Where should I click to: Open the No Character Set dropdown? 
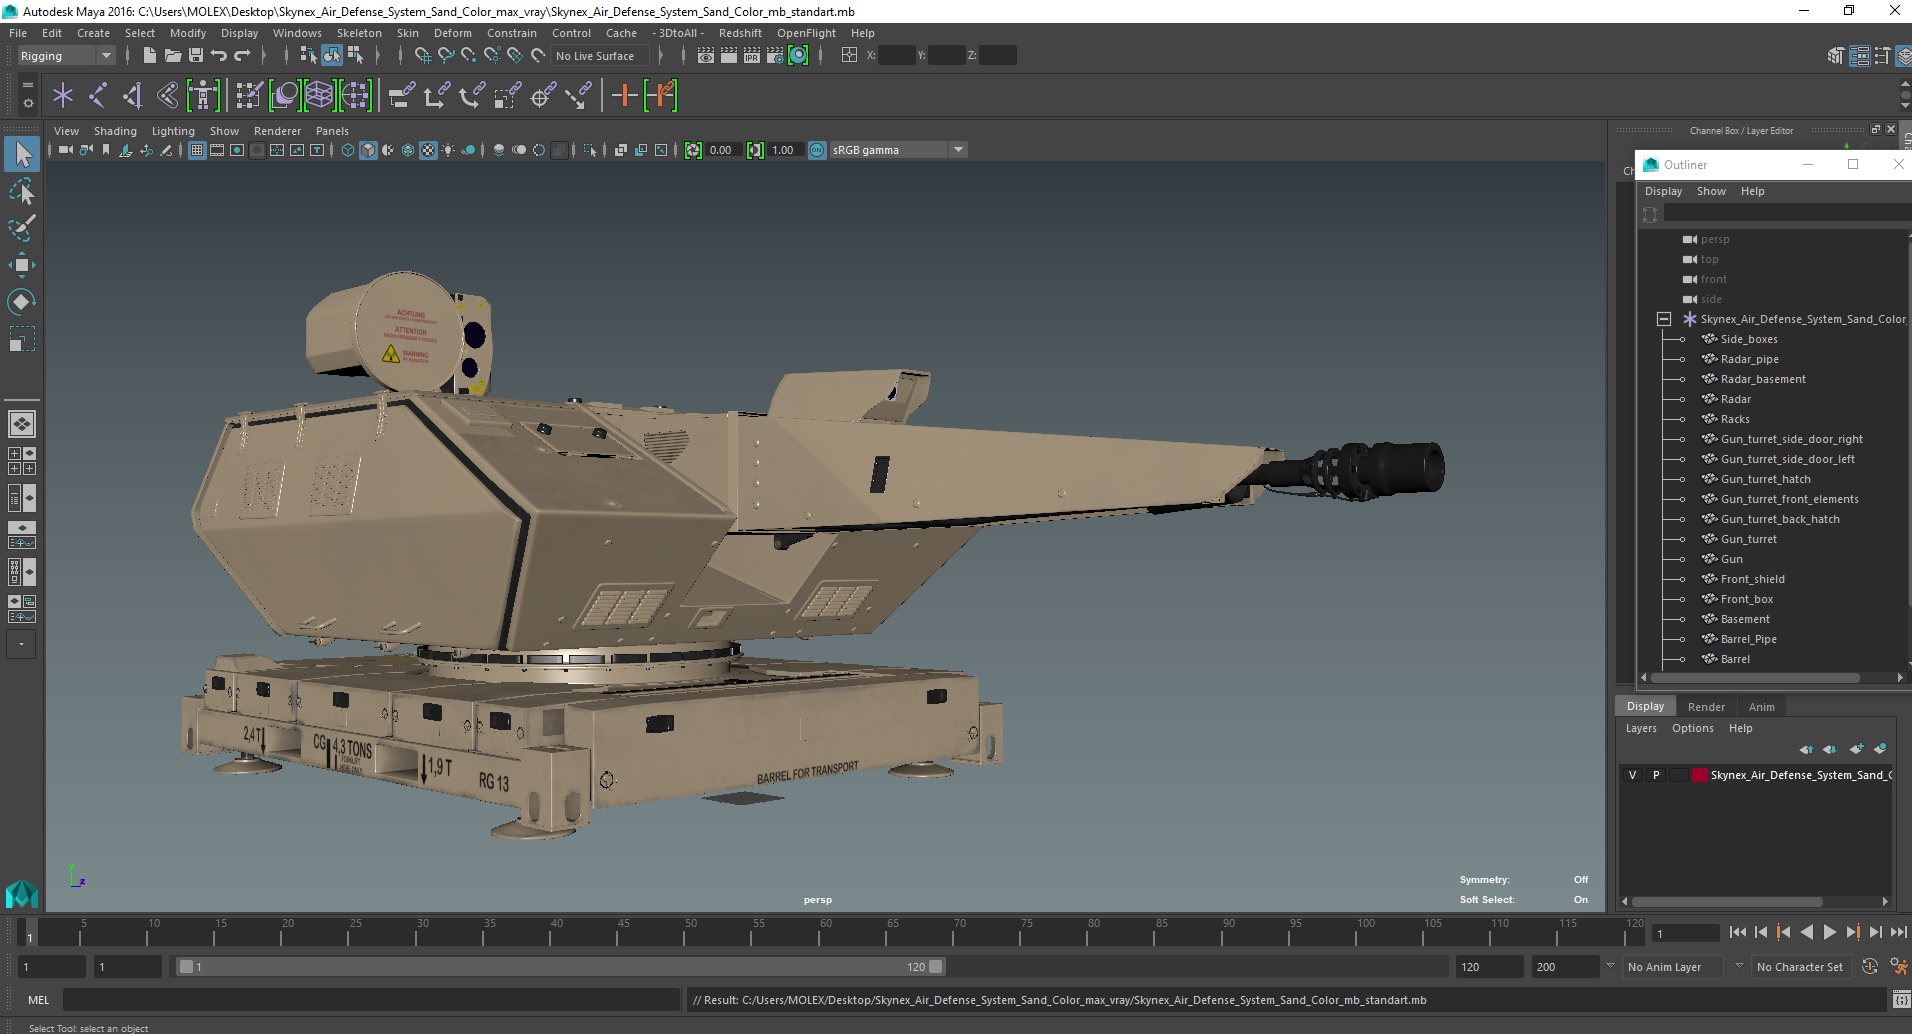point(1801,967)
